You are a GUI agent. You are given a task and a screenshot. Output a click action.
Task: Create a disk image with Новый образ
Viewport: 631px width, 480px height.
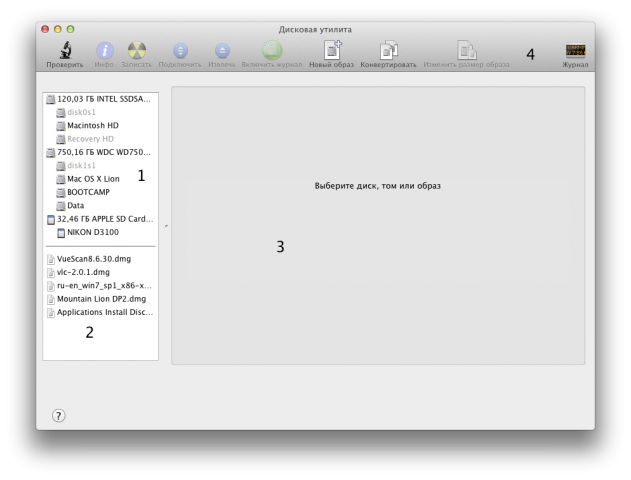tap(332, 50)
